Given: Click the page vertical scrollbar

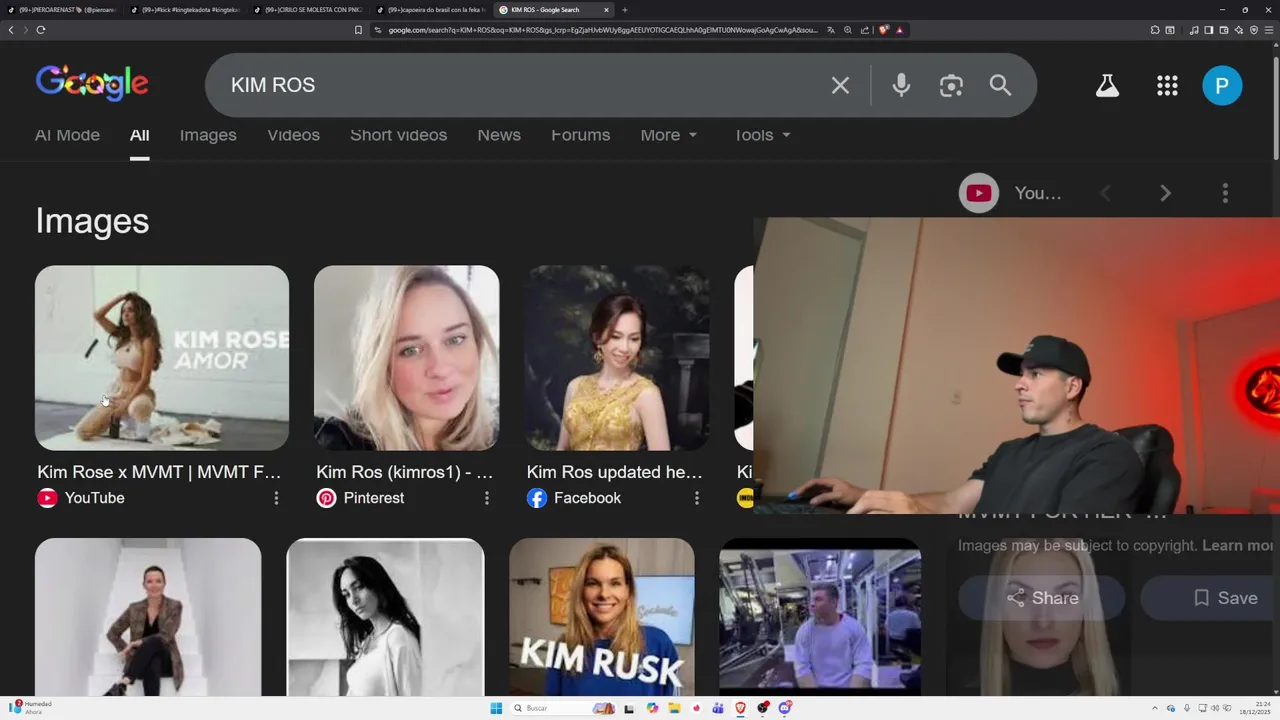Looking at the screenshot, I should click(1275, 110).
